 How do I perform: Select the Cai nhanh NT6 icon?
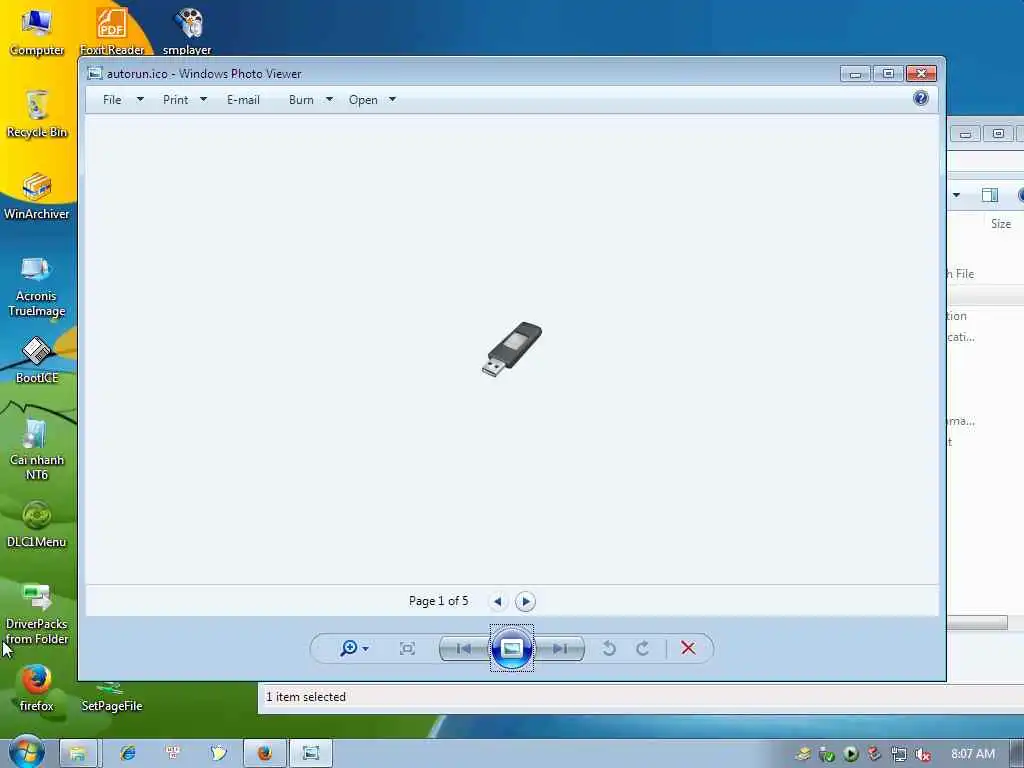[x=37, y=451]
